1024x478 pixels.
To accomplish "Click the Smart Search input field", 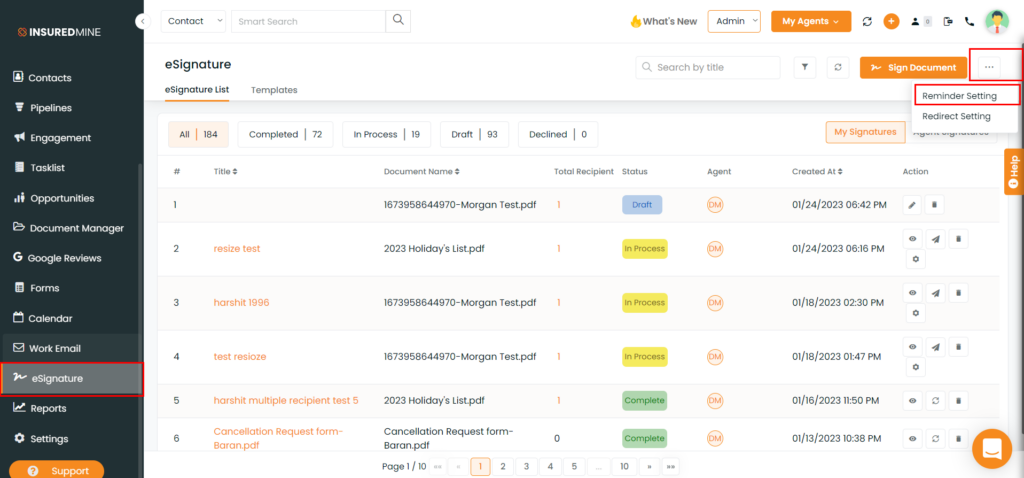I will [x=308, y=21].
